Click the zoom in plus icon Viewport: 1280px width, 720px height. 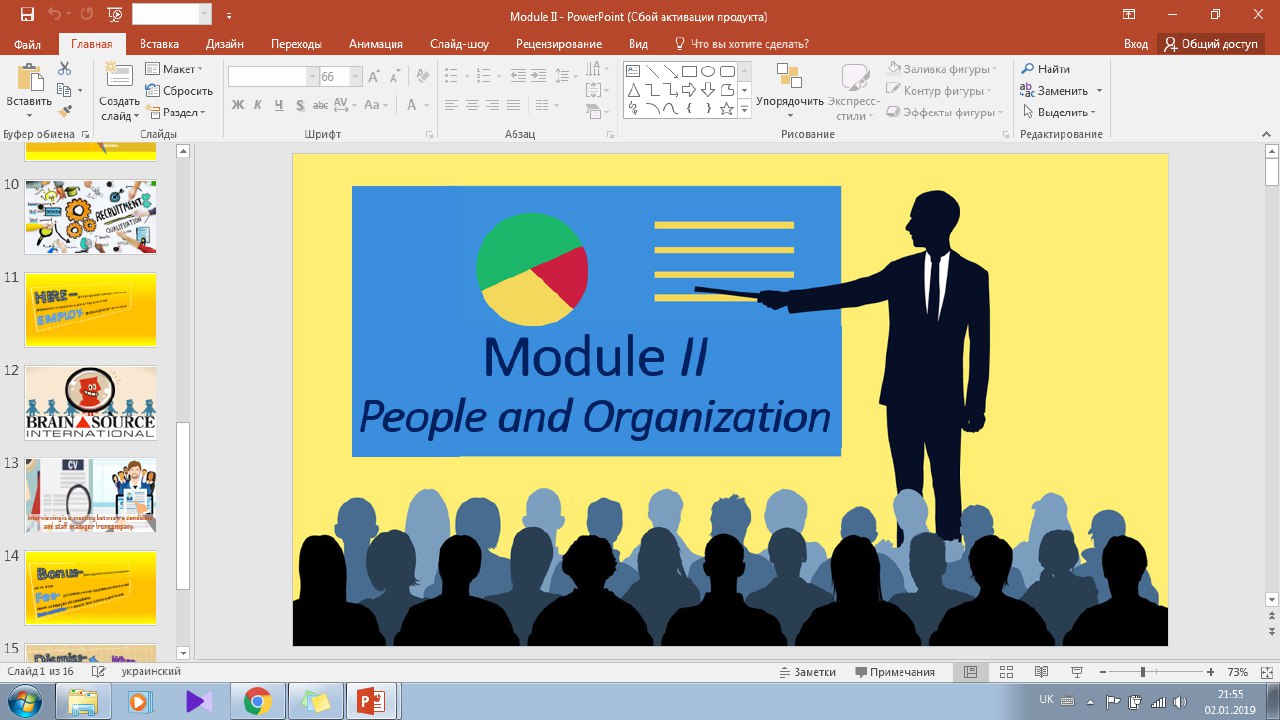(1211, 672)
